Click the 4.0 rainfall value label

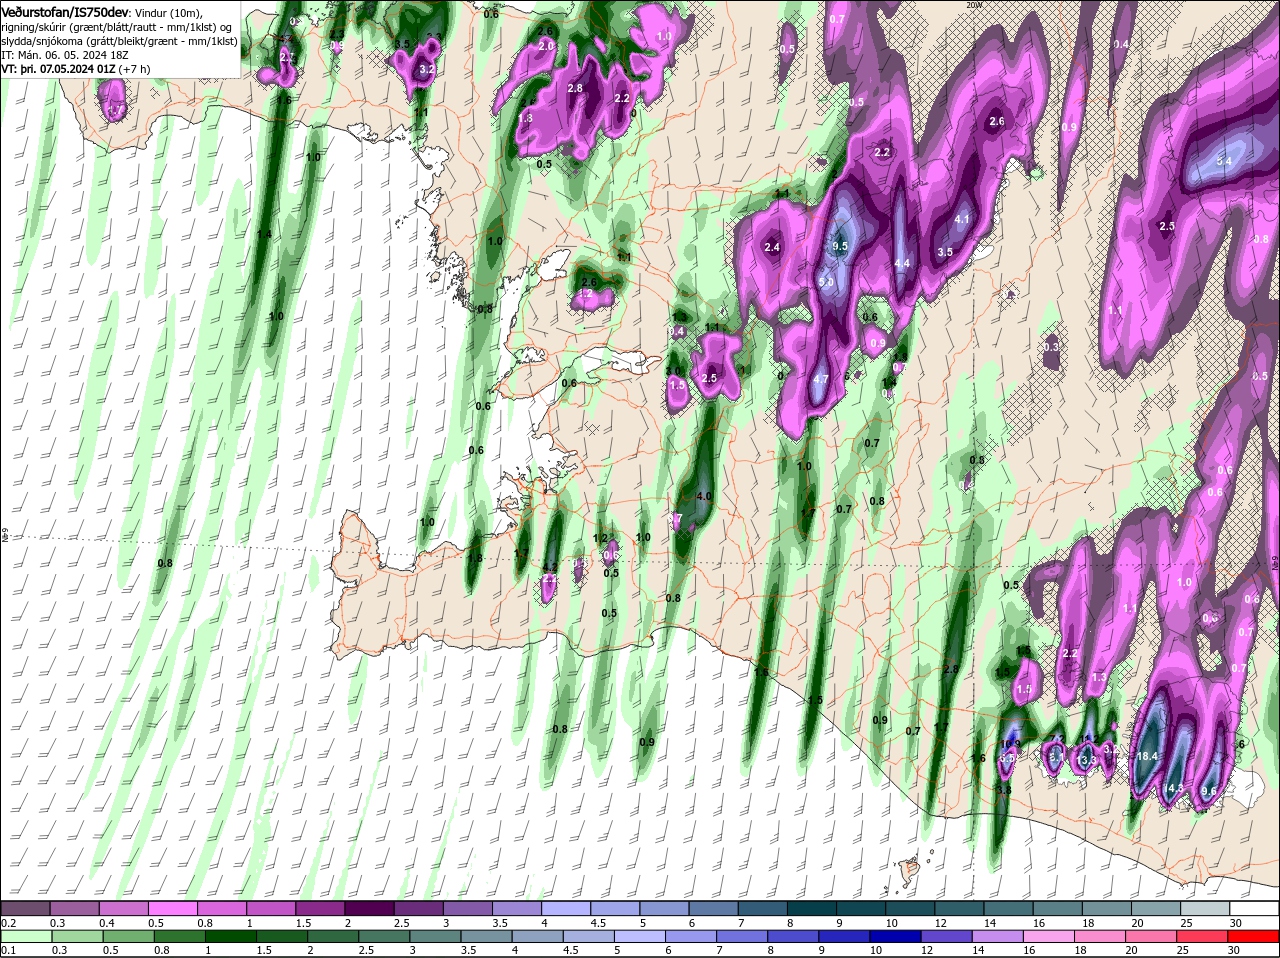pyautogui.click(x=704, y=496)
